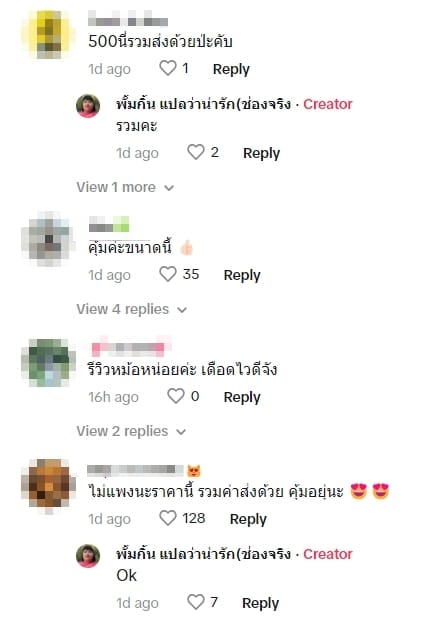The height and width of the screenshot is (619, 436).
Task: Open creator avatar beside the first reply
Action: tap(88, 106)
